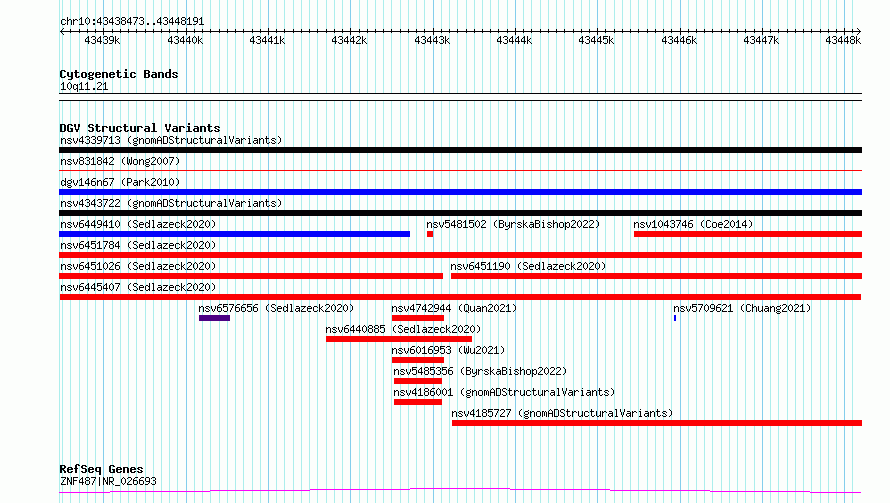Click the 43442k ruler tick label
Viewport: 890px width, 503px height.
click(349, 41)
